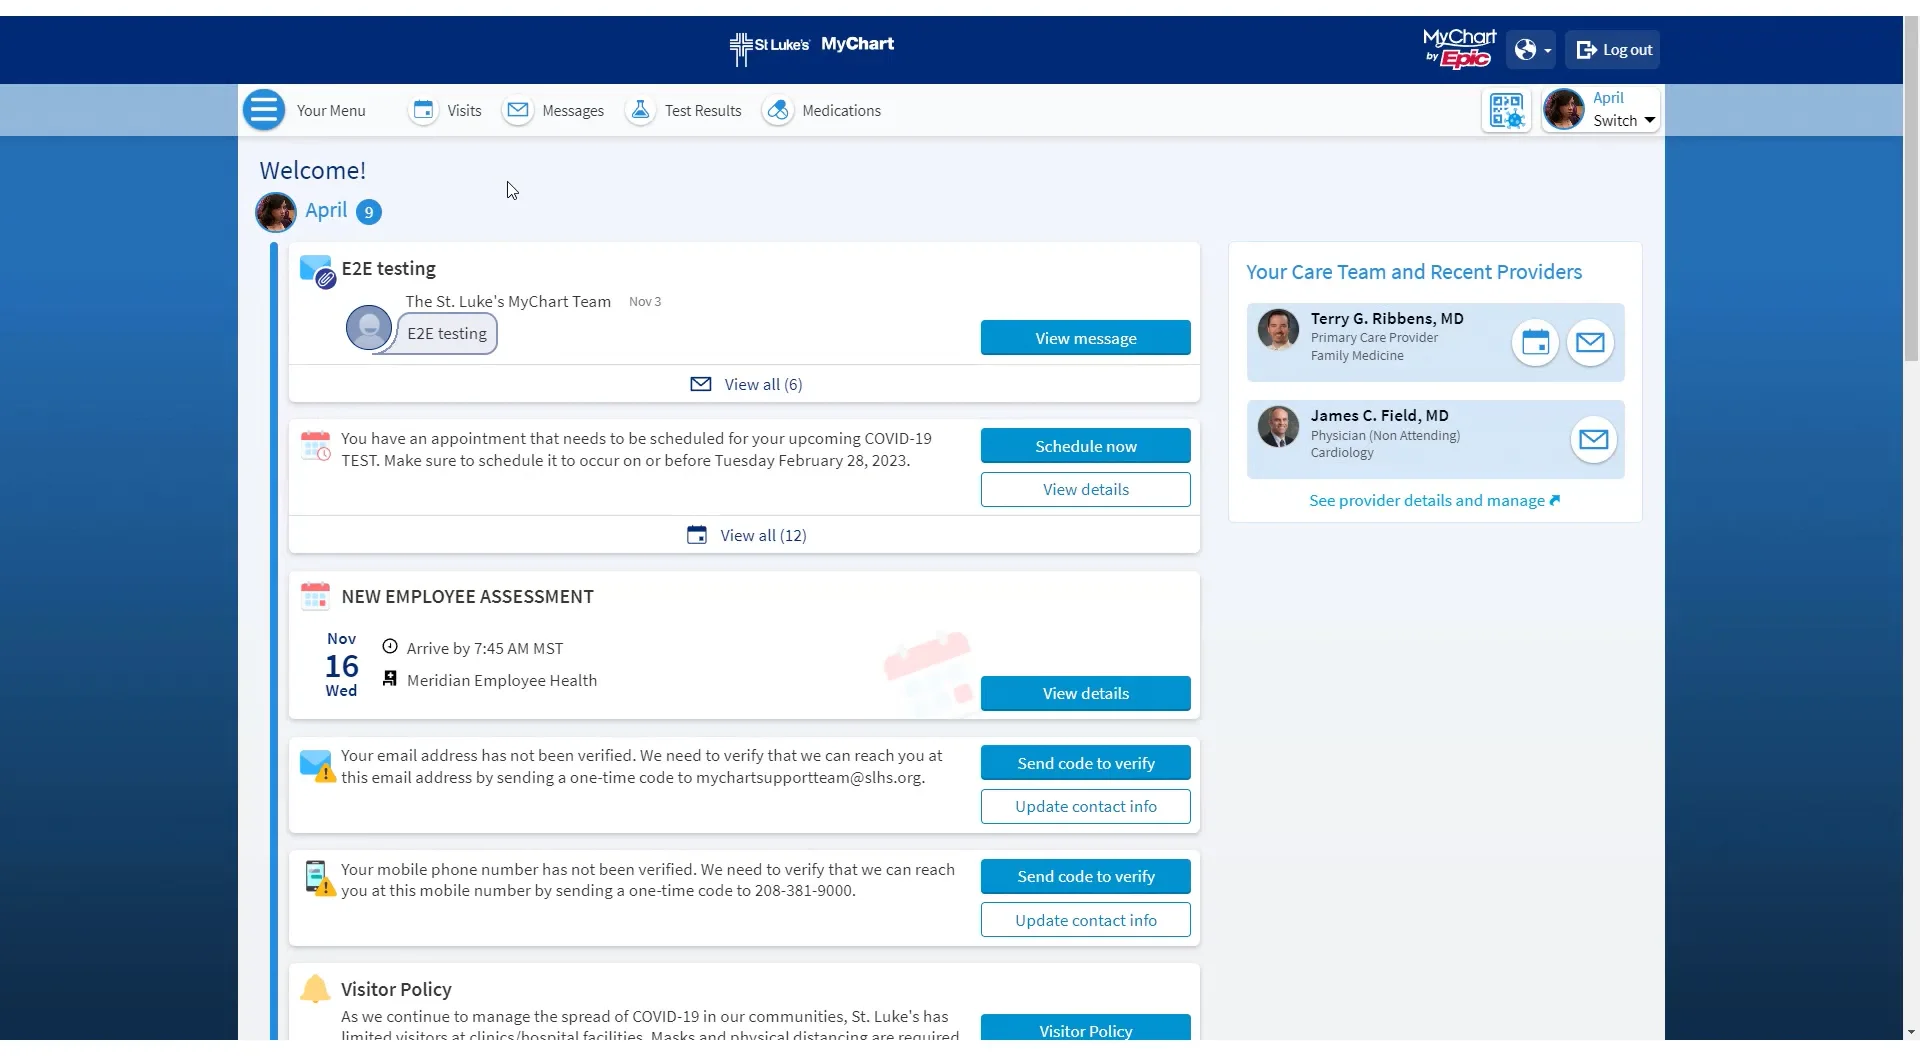Screen dimensions: 1920x1056
Task: Open scheduling calendar icon for Terry G. Ribbens
Action: (x=1536, y=342)
